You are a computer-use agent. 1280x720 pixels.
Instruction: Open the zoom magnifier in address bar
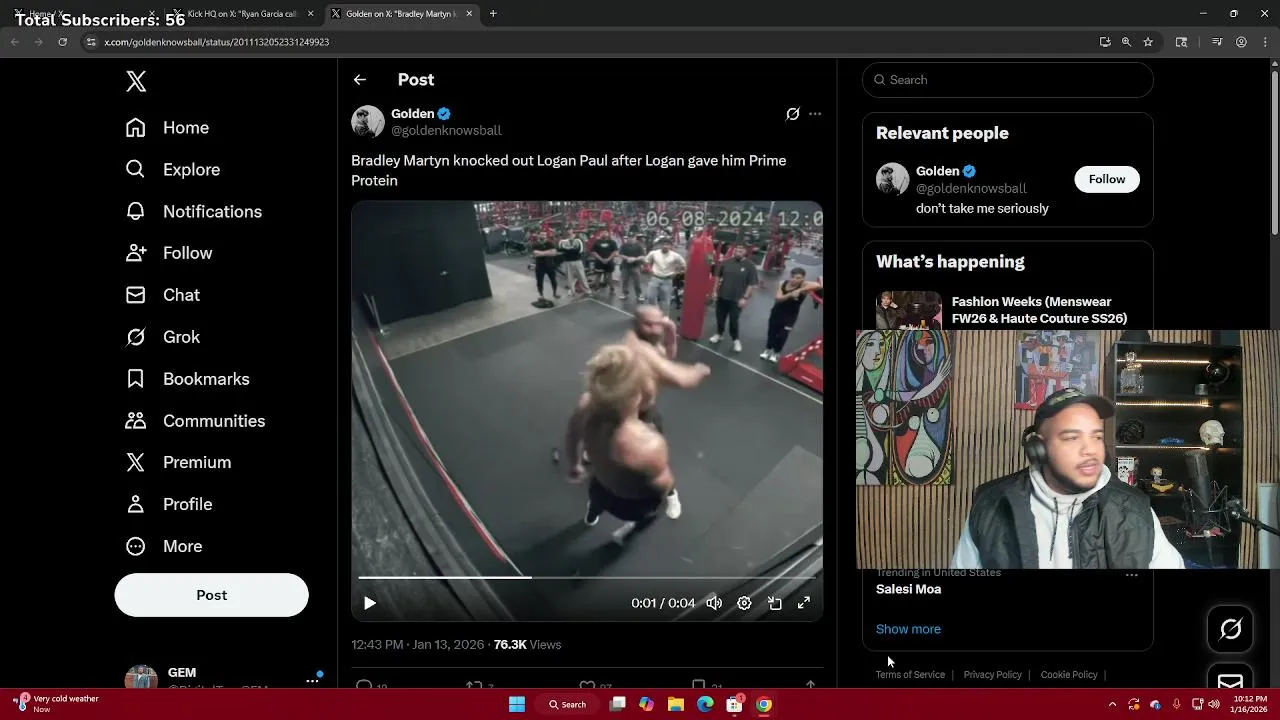pyautogui.click(x=1126, y=42)
